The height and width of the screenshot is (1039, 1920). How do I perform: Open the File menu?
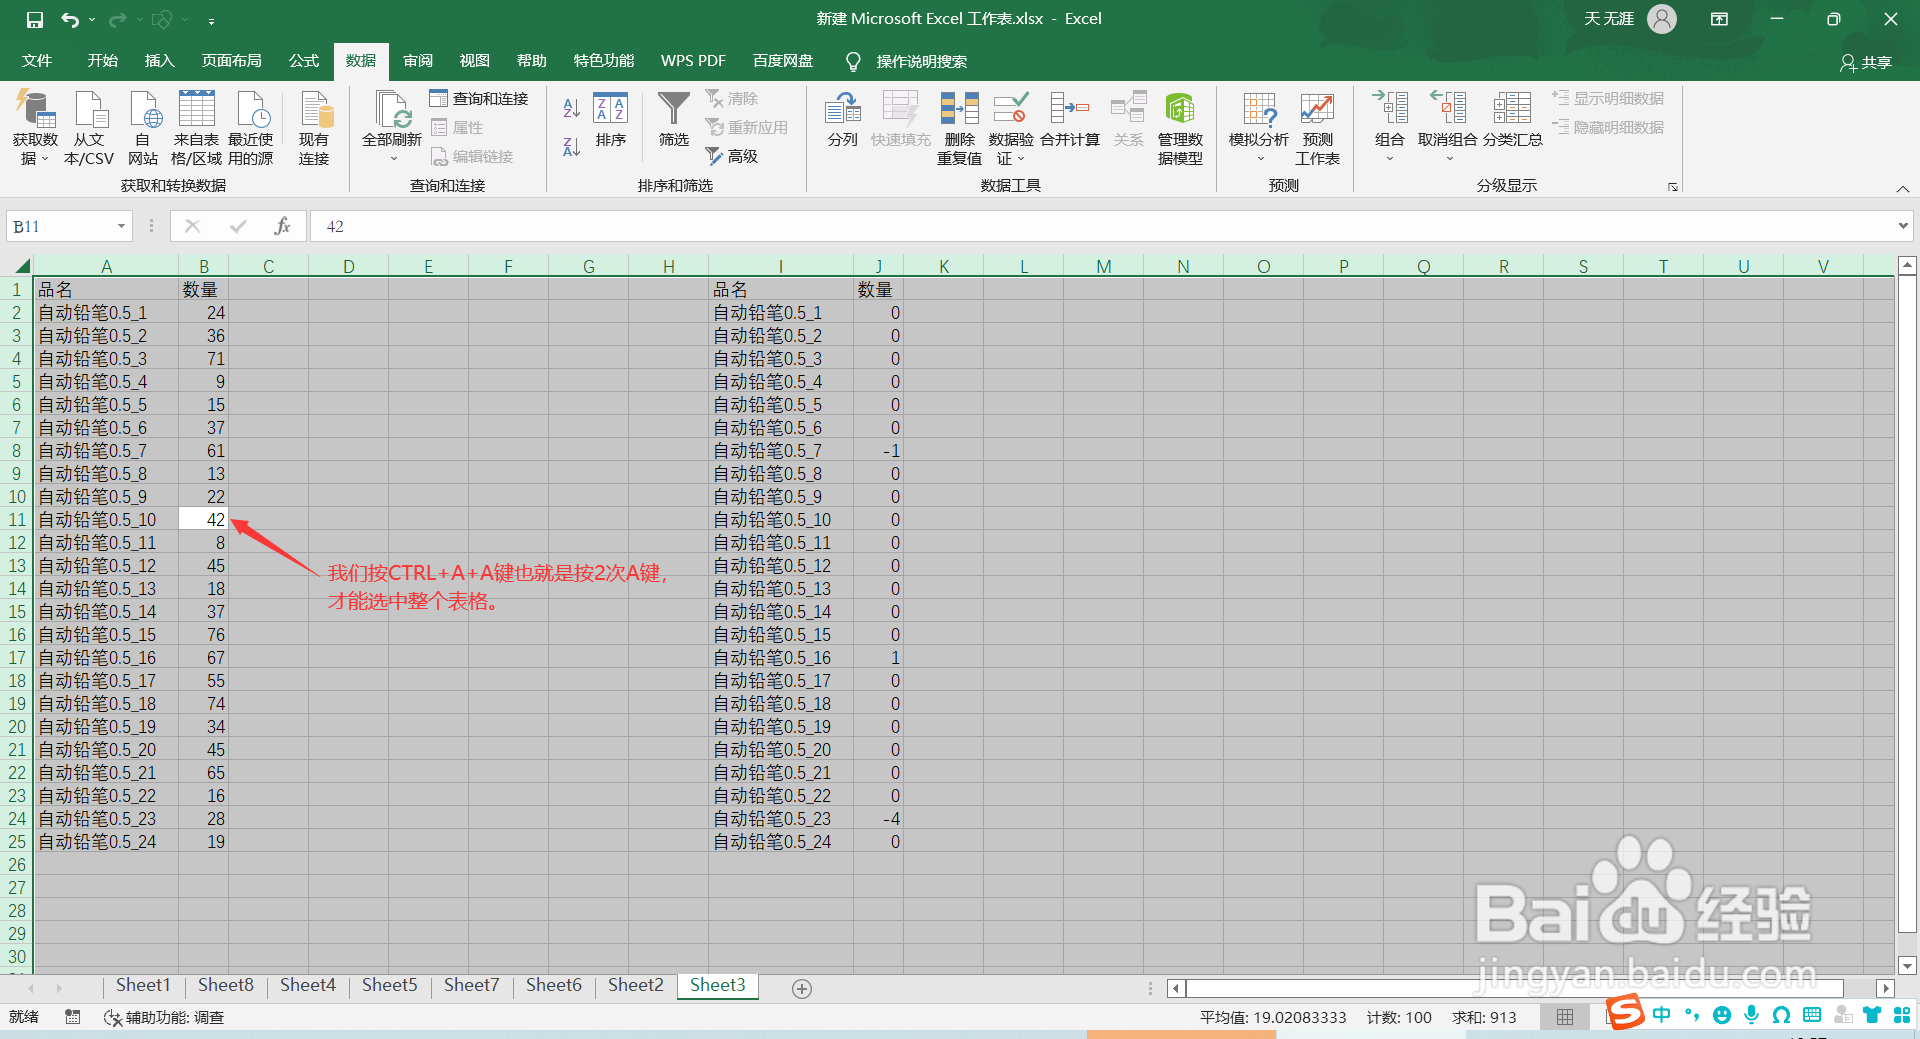[37, 61]
